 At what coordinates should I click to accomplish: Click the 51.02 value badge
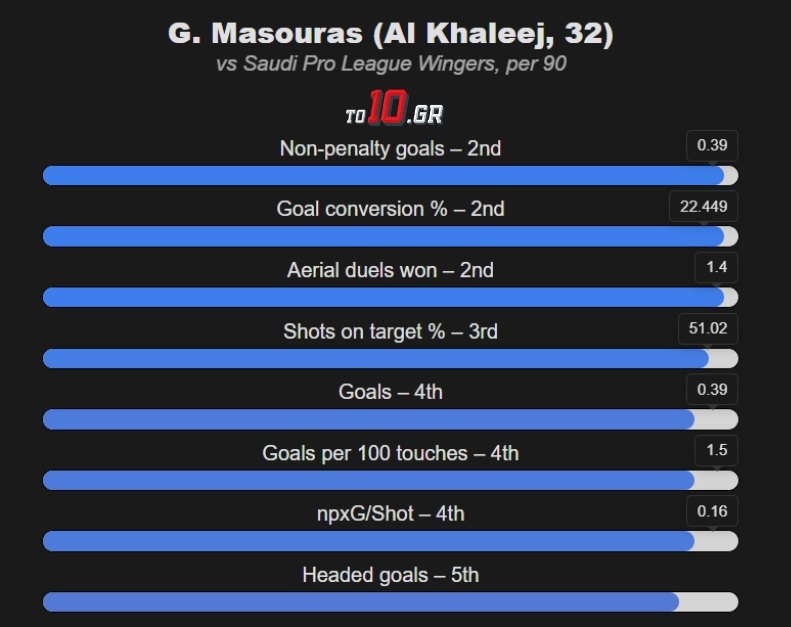click(x=708, y=329)
